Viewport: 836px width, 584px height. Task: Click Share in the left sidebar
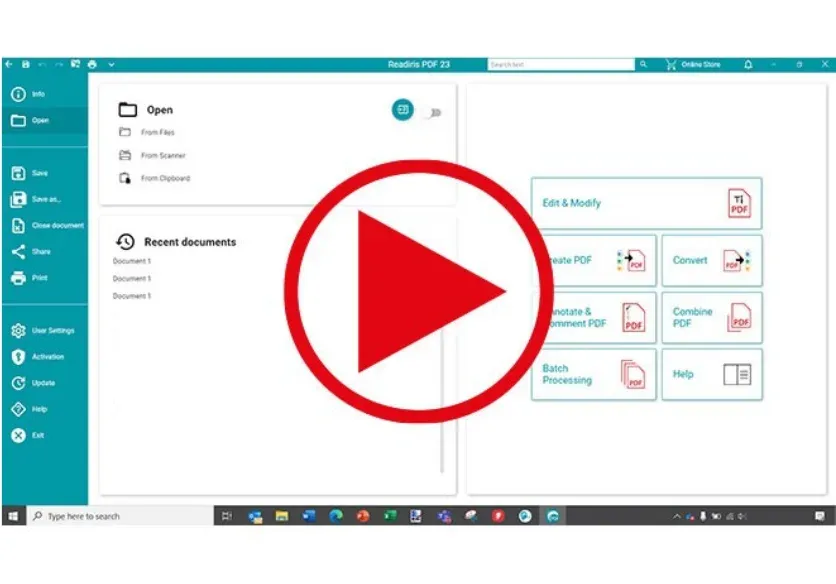pyautogui.click(x=45, y=251)
